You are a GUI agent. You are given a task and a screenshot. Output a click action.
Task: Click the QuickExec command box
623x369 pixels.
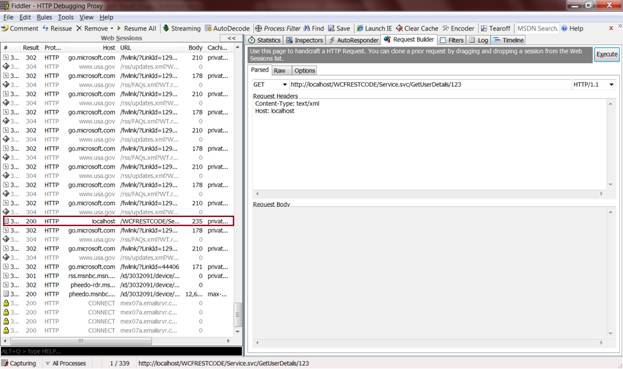pyautogui.click(x=121, y=352)
